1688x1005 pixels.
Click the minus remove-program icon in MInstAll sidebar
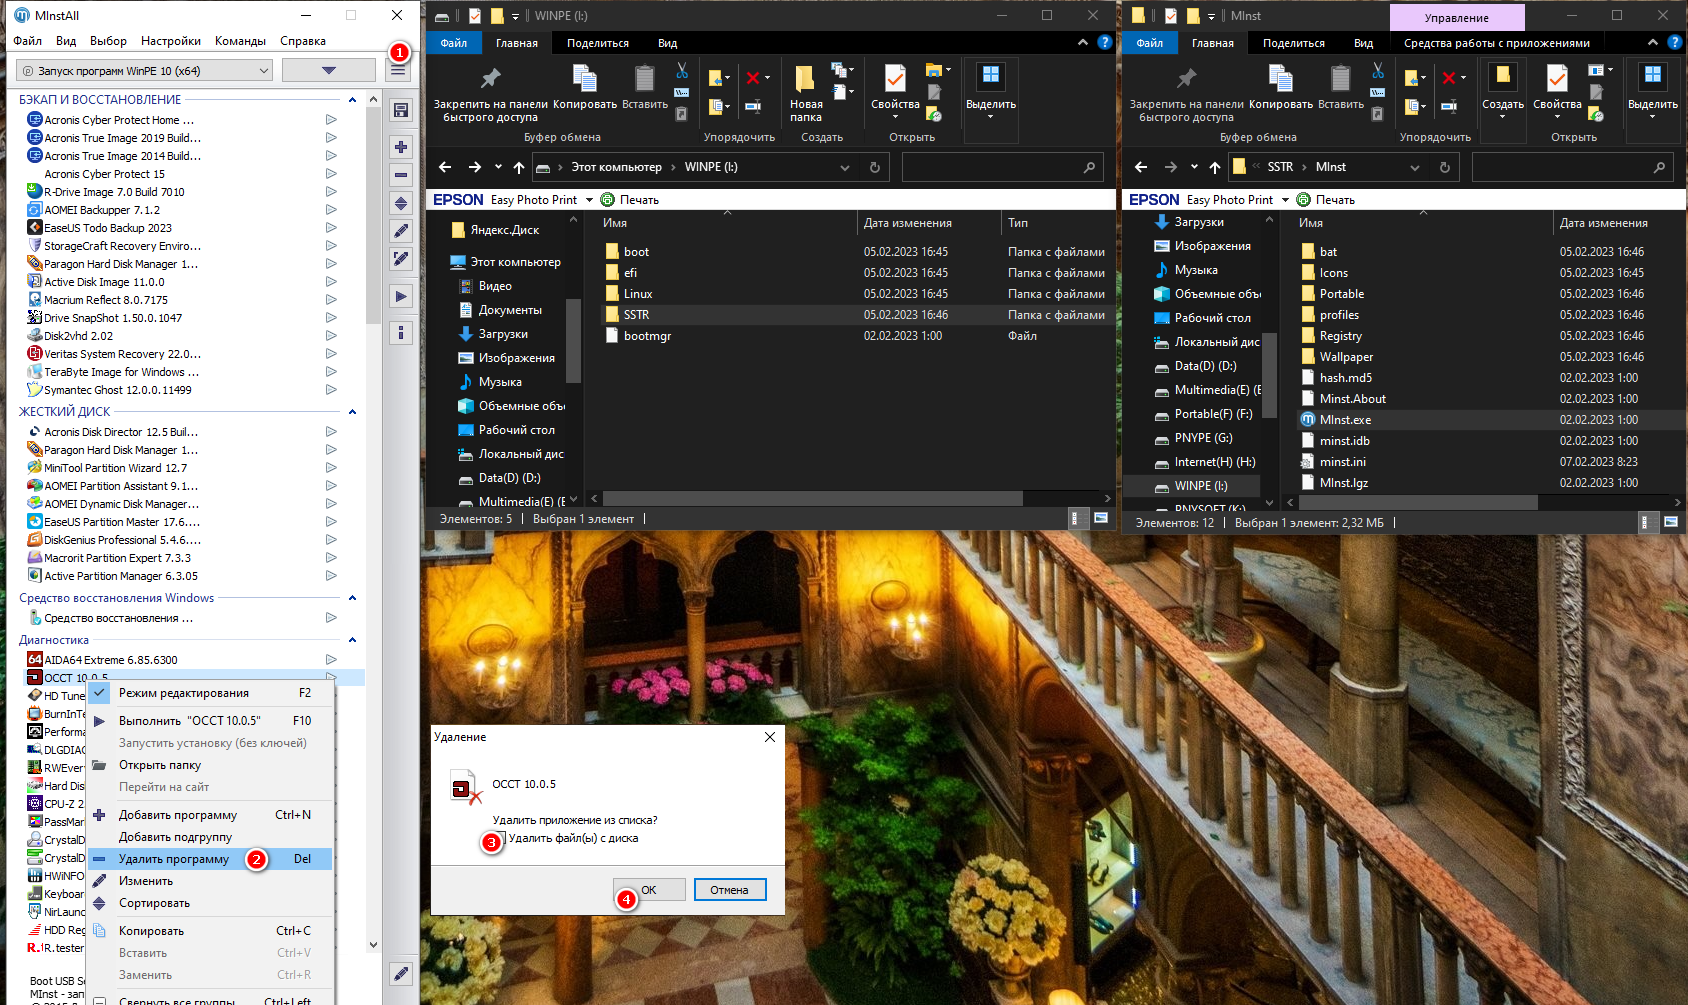point(401,175)
